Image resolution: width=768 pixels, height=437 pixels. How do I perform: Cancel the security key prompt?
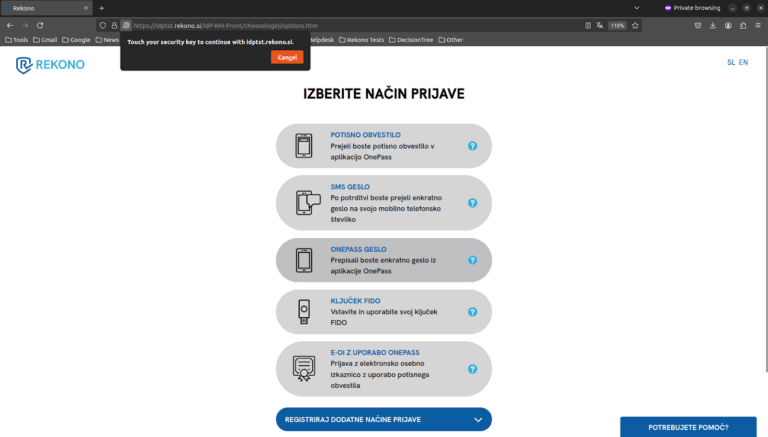(287, 57)
